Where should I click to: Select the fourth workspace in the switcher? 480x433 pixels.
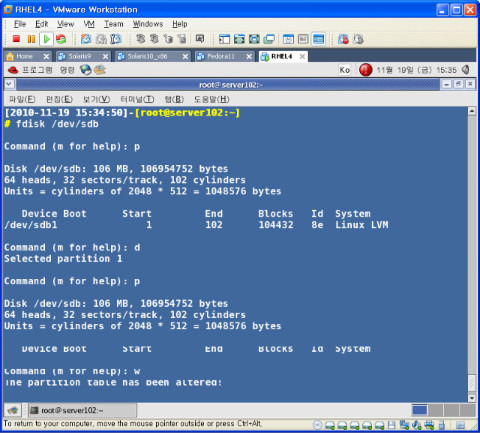point(467,410)
